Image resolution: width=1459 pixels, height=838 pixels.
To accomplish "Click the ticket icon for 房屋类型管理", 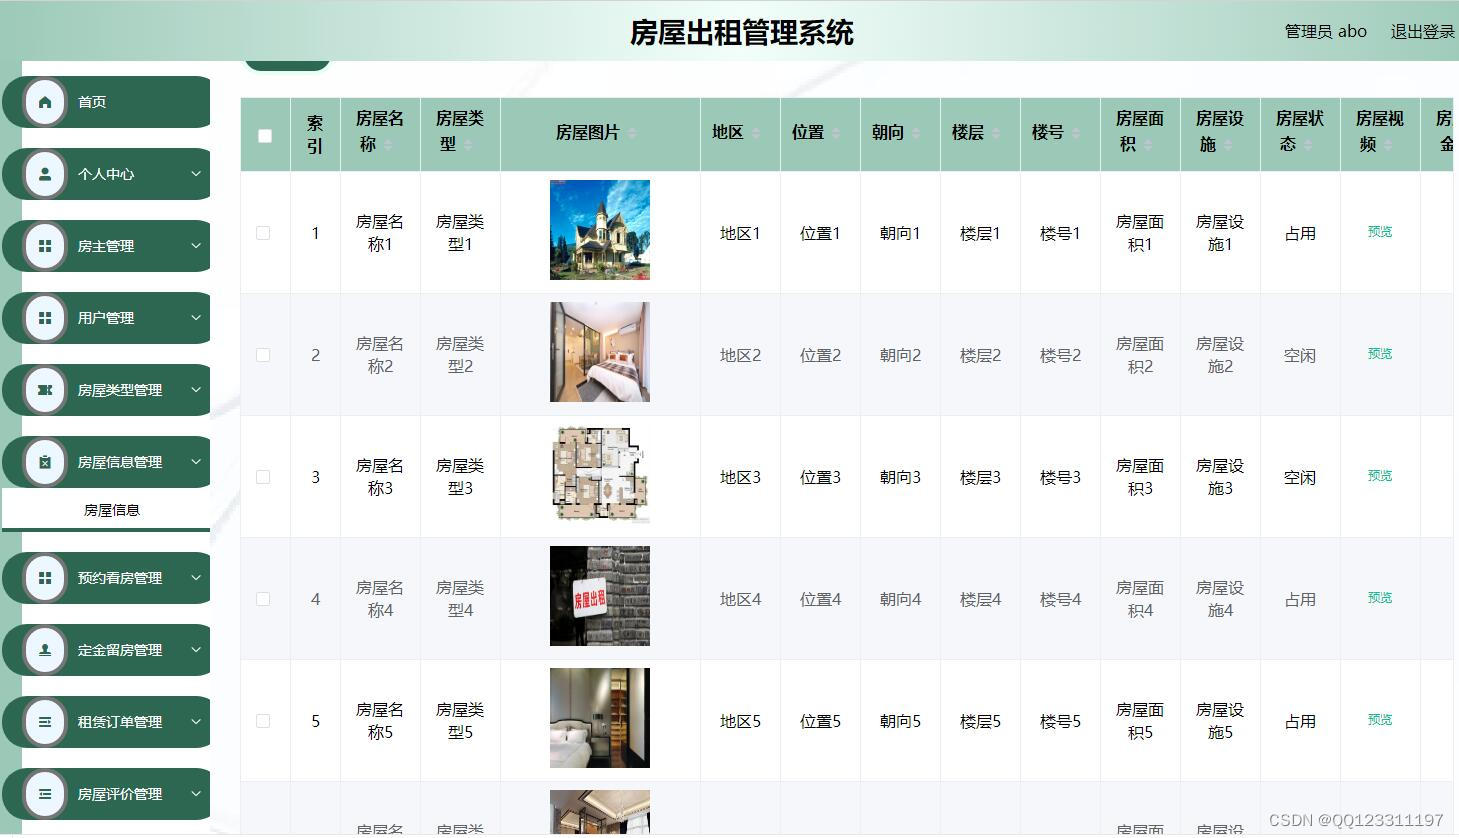I will pyautogui.click(x=45, y=390).
